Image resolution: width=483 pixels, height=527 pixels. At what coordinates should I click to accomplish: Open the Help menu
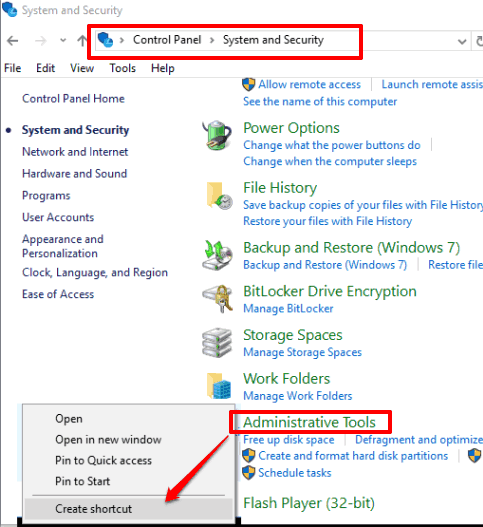163,68
